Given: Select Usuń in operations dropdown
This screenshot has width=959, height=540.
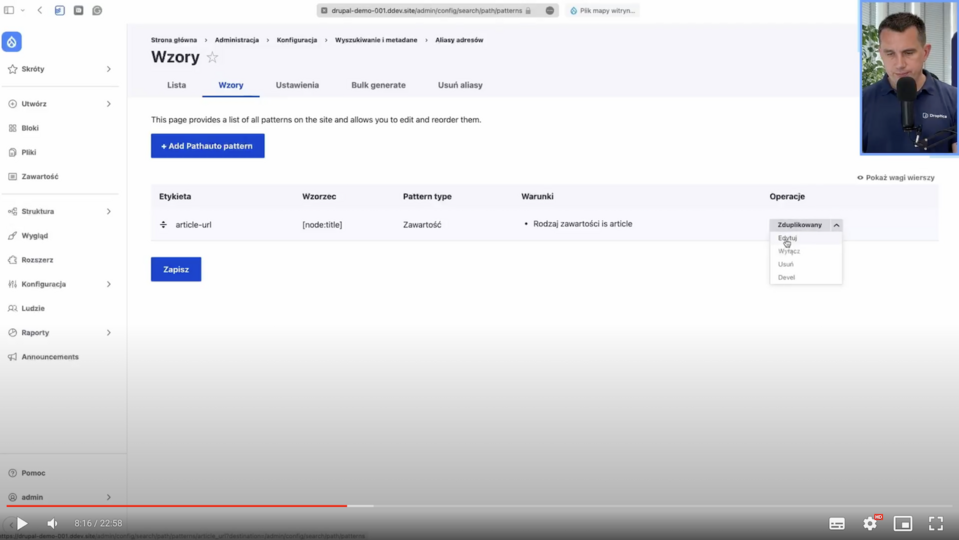Looking at the screenshot, I should pos(785,264).
